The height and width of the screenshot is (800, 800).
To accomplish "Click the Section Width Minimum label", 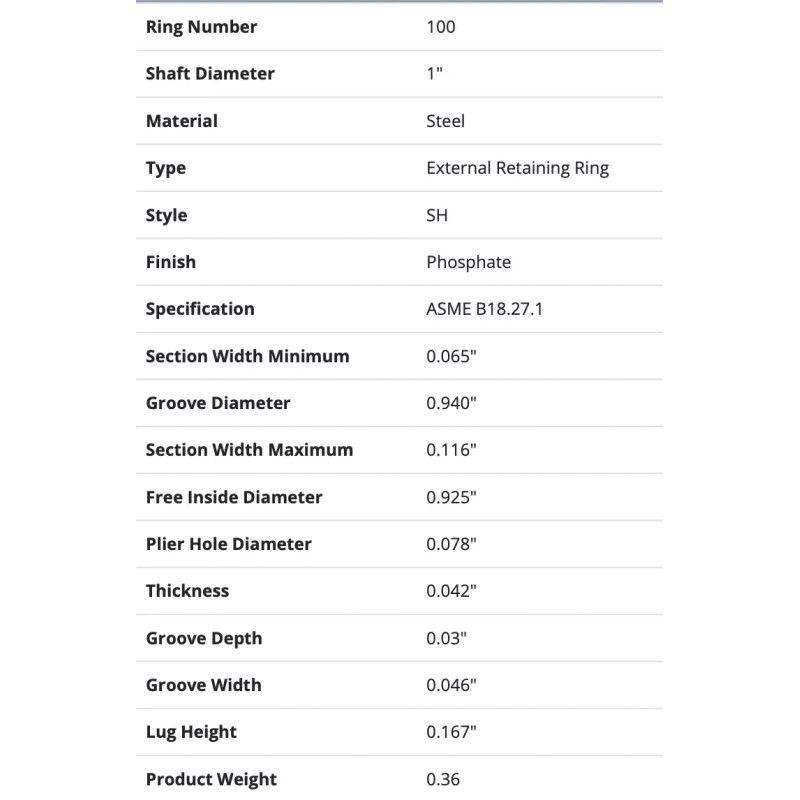I will coord(247,356).
